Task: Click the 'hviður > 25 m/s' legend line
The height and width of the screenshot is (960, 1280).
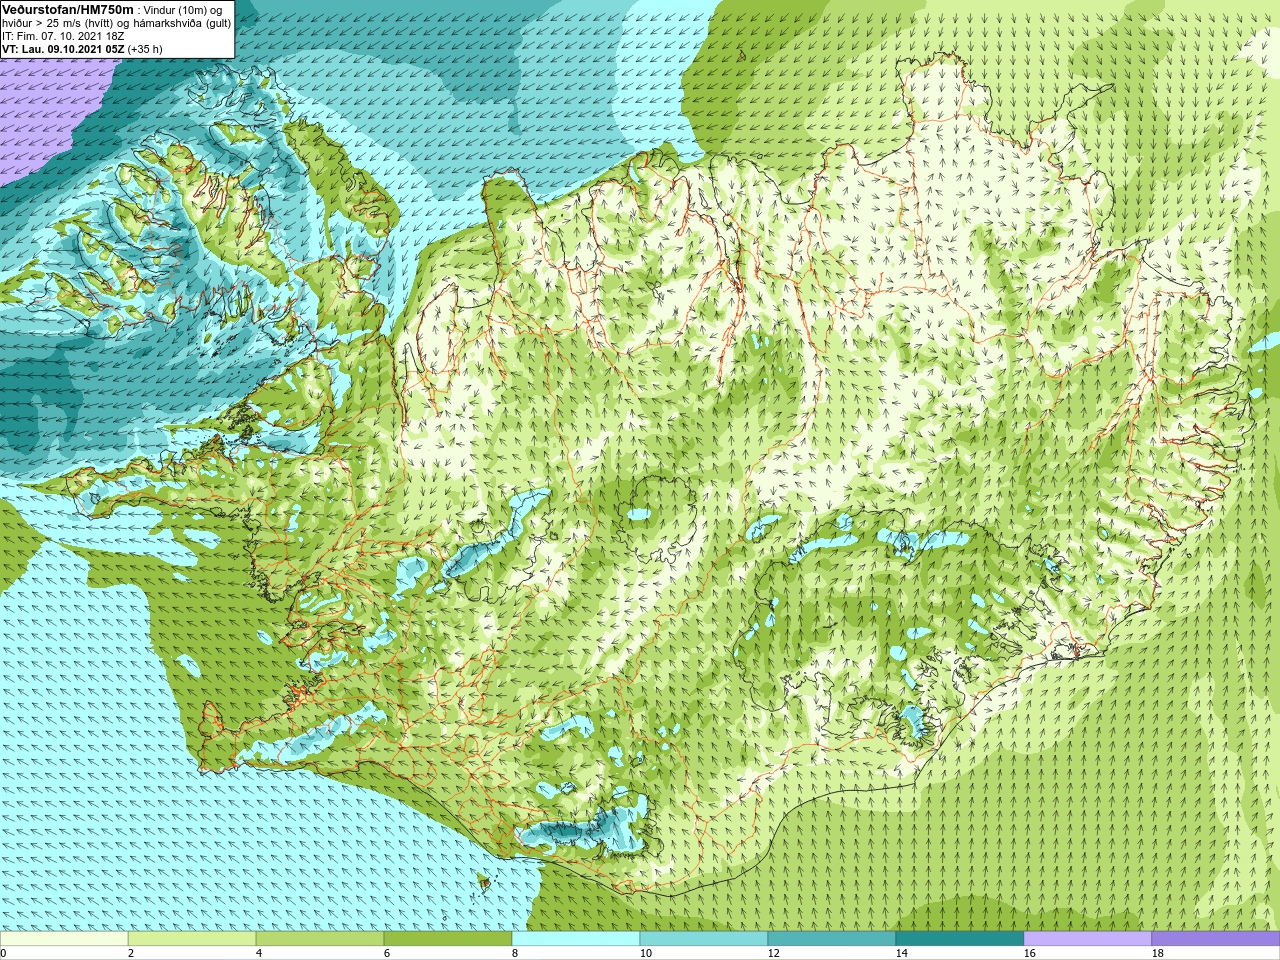Action: coord(116,23)
